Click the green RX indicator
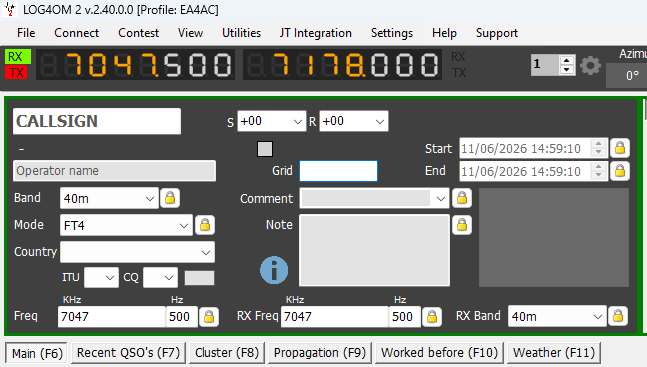 [18, 57]
